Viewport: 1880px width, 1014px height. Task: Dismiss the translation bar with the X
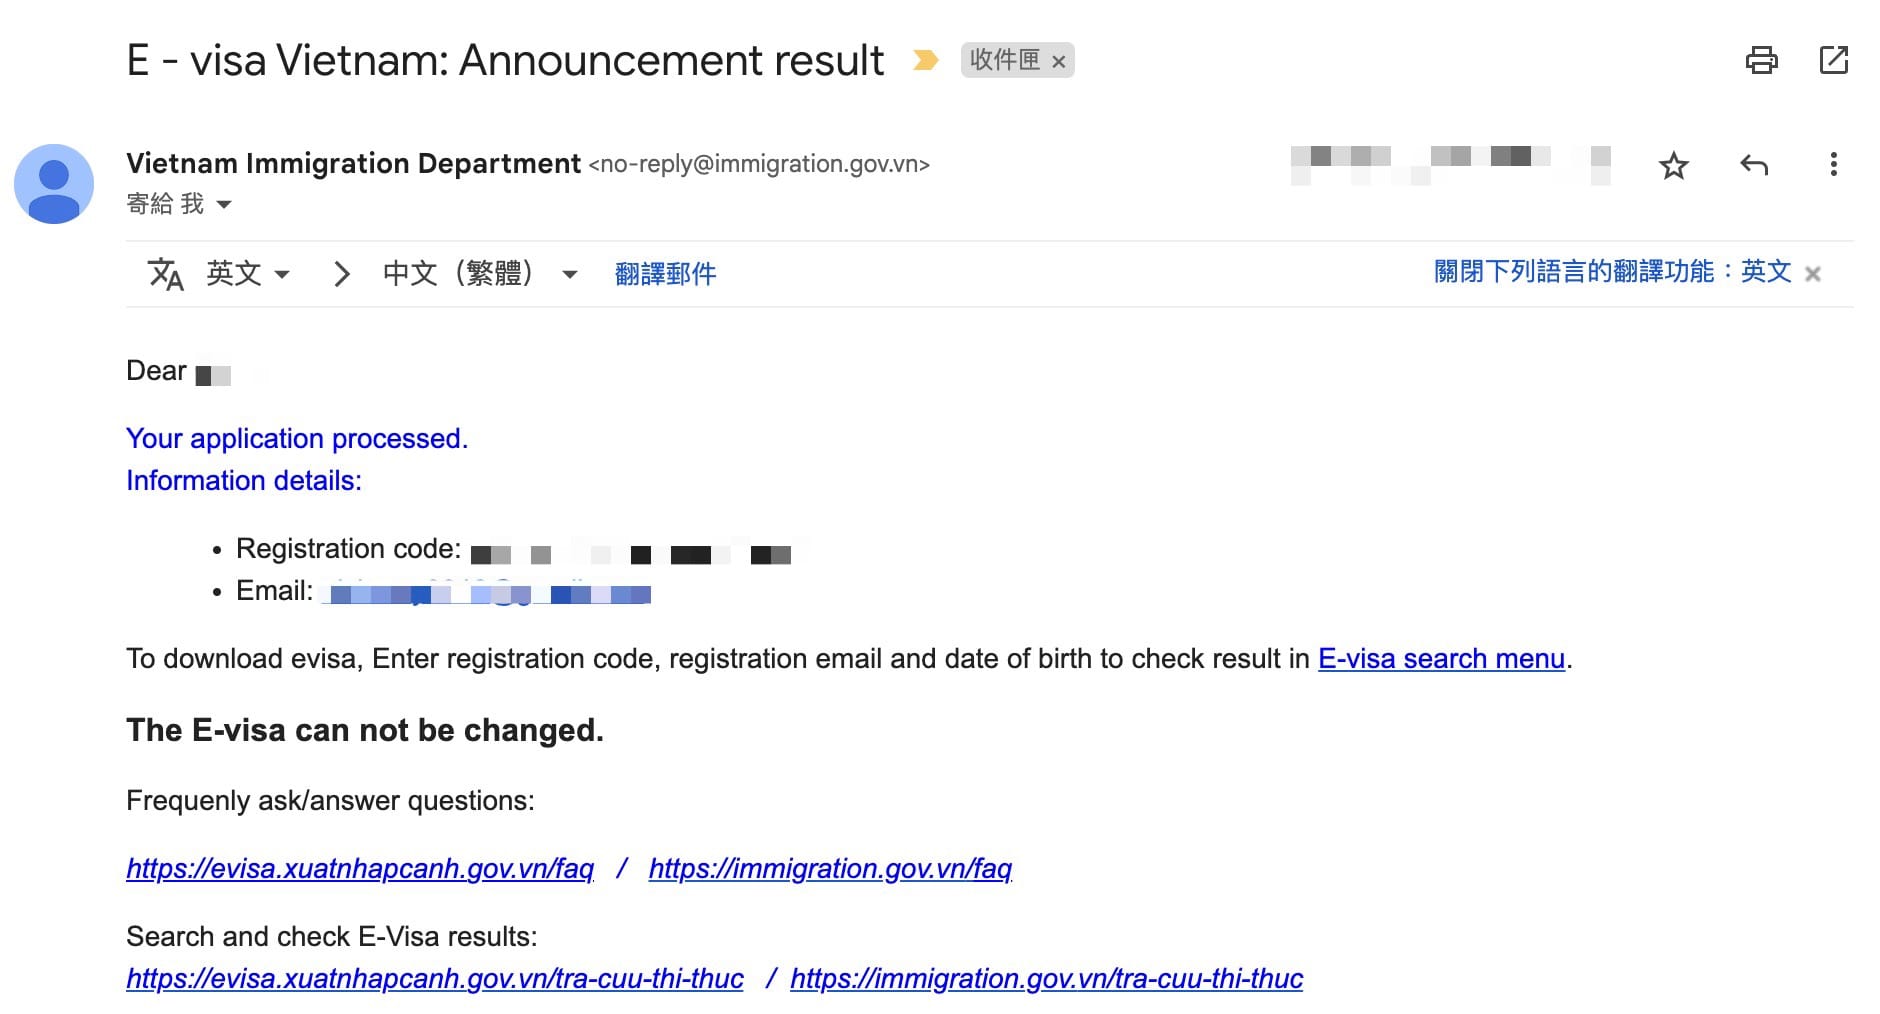(x=1812, y=274)
